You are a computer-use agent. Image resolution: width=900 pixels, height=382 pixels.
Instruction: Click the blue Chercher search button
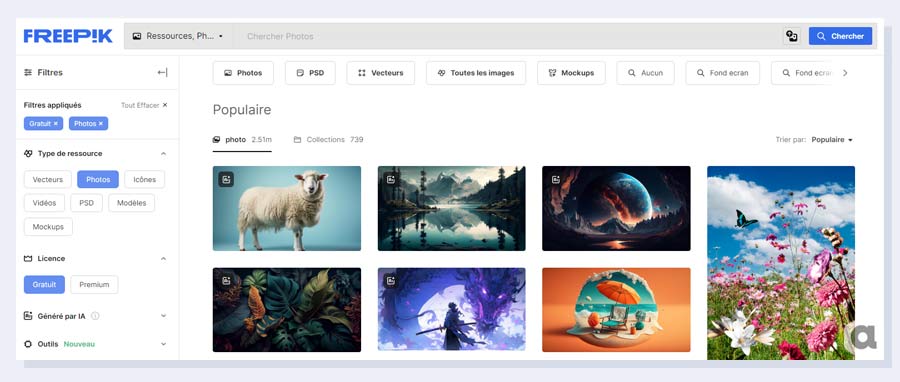[840, 36]
